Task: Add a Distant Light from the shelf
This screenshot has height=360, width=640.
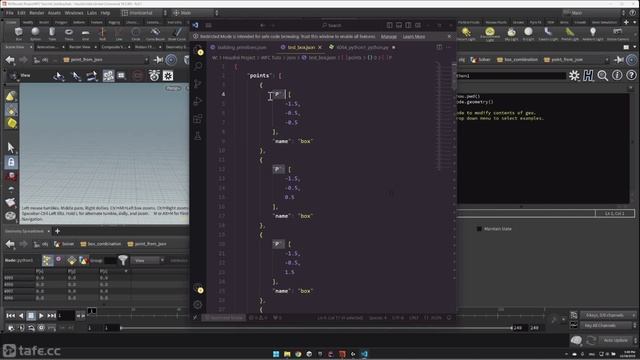Action: [466, 33]
